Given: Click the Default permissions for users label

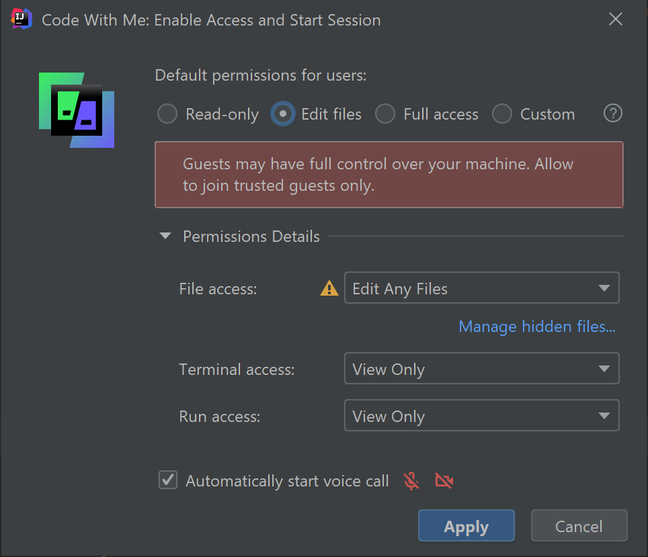Looking at the screenshot, I should [261, 76].
